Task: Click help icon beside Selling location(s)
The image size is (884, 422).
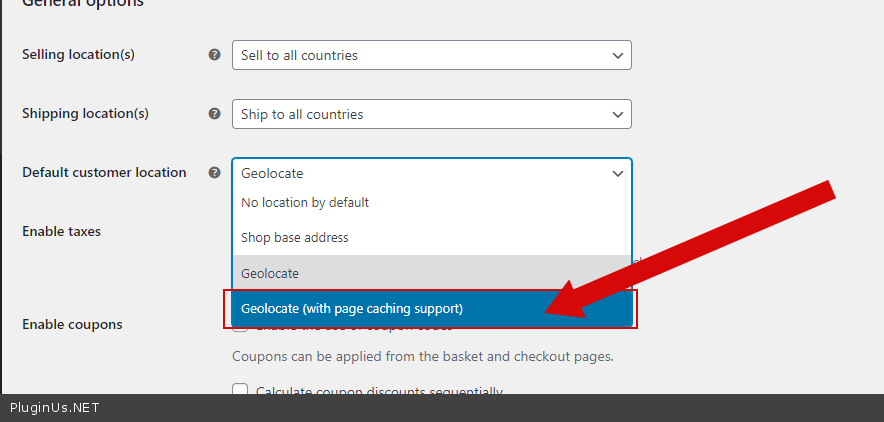Action: [x=214, y=55]
